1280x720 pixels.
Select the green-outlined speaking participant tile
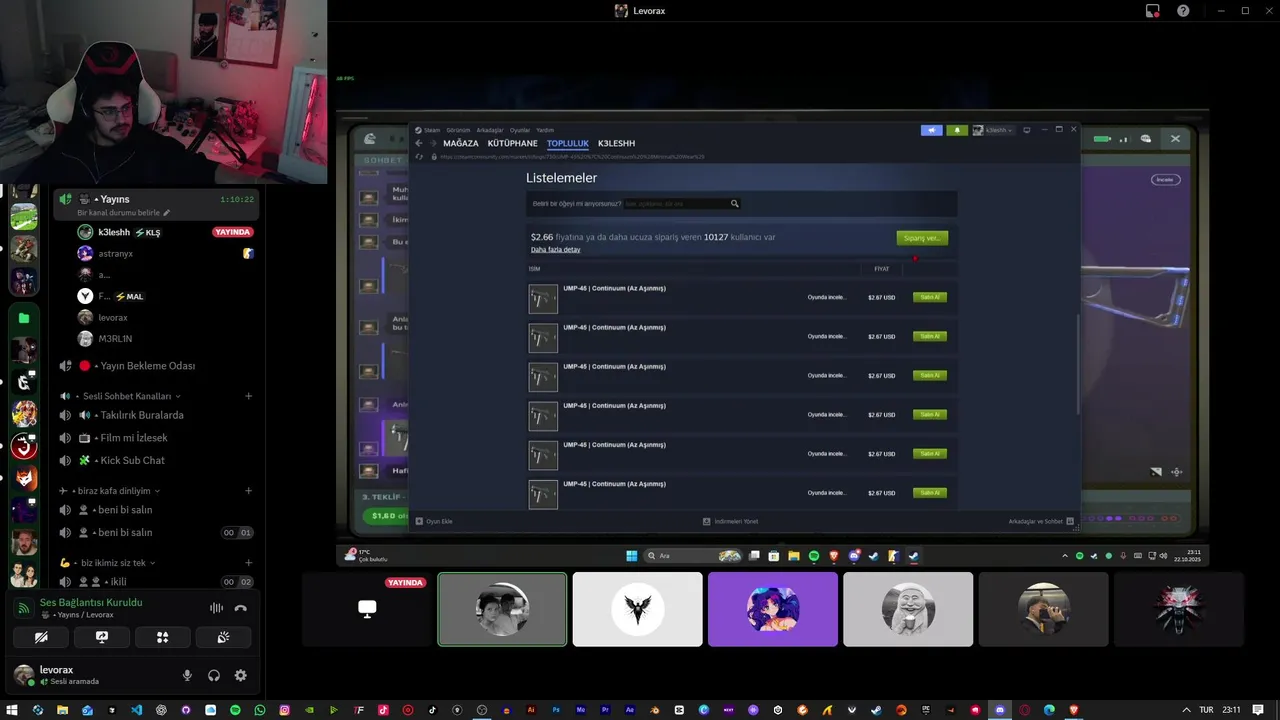[502, 609]
